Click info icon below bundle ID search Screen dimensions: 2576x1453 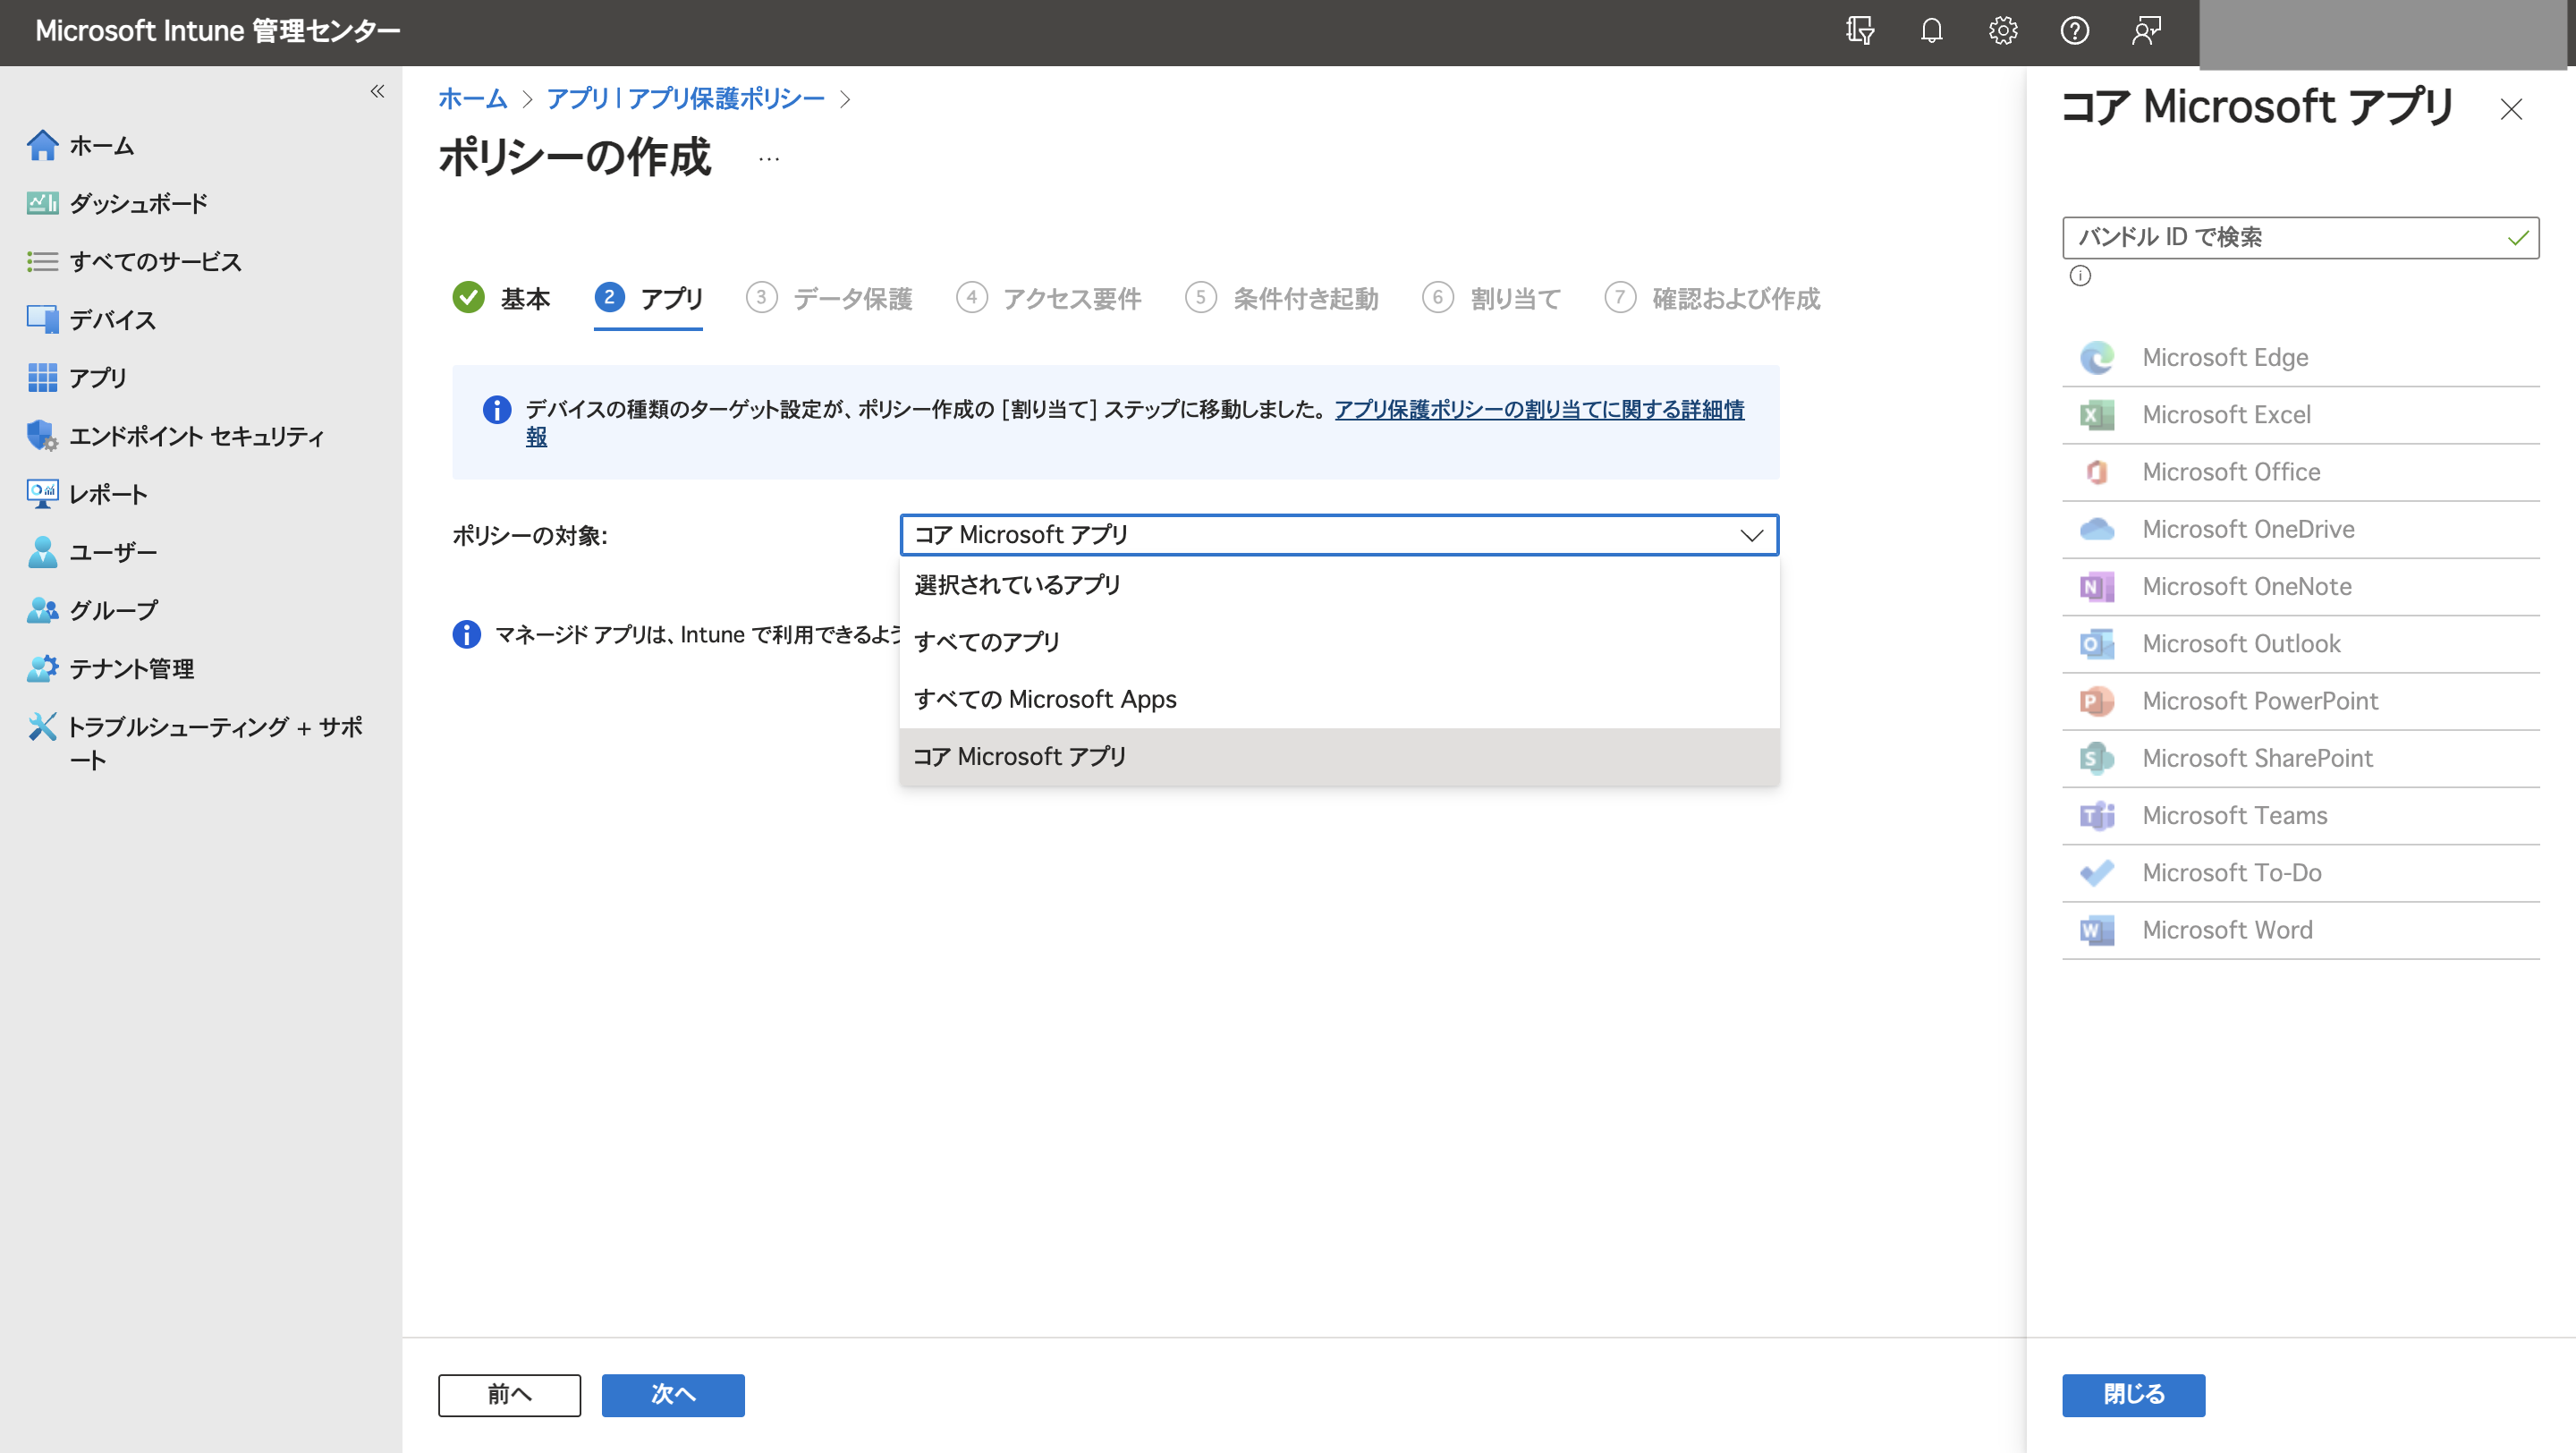click(x=2080, y=276)
